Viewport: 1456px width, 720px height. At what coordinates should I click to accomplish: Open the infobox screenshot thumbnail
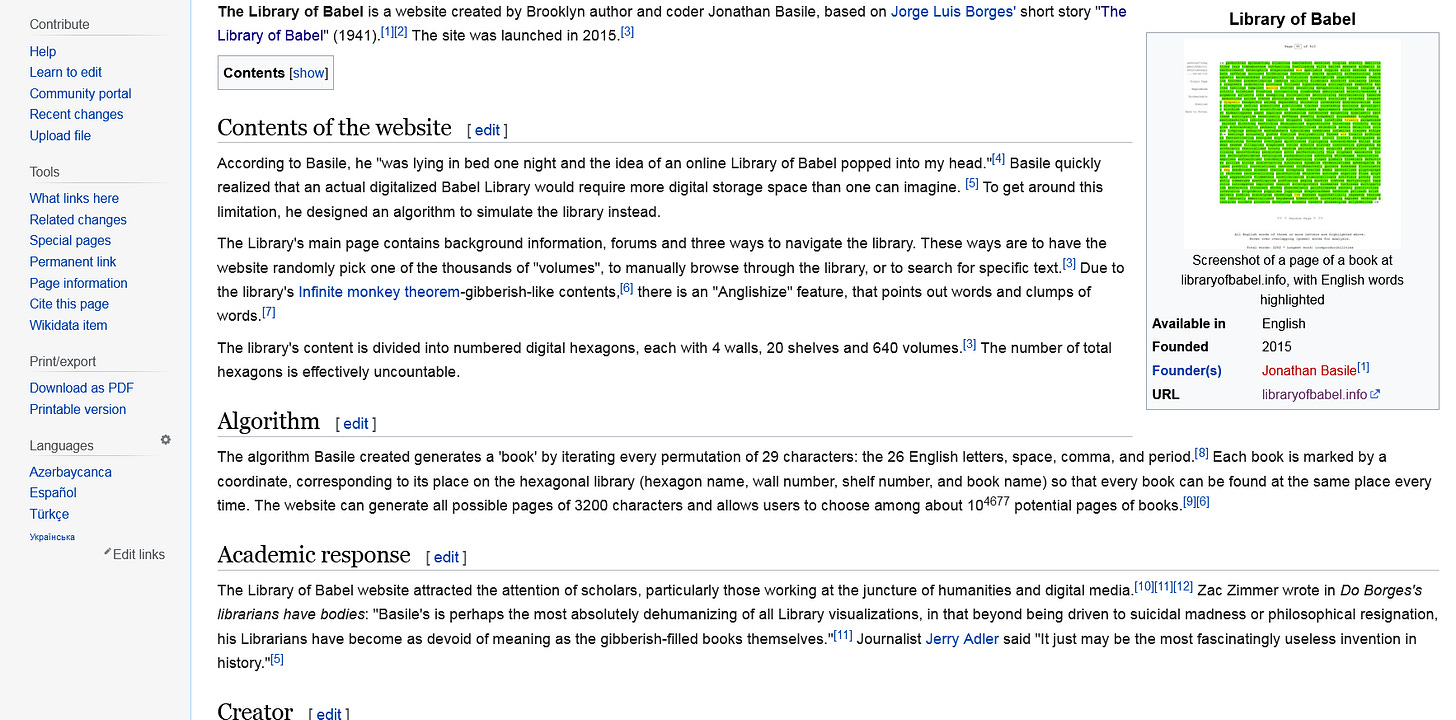tap(1292, 143)
